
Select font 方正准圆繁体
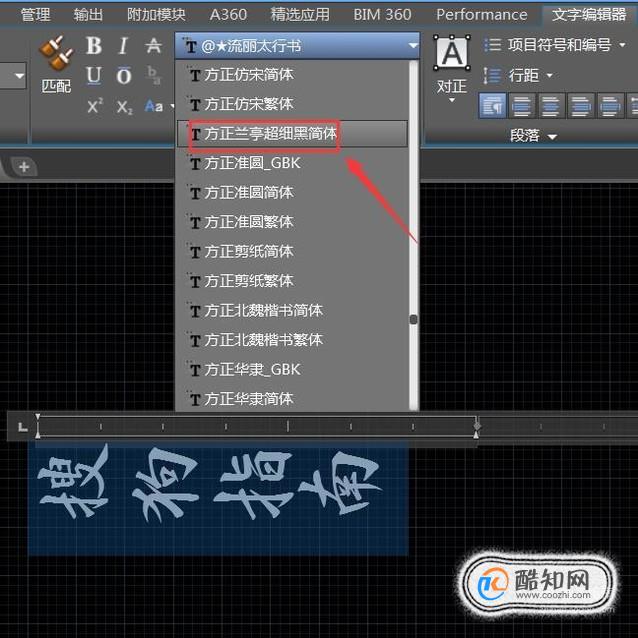[x=293, y=222]
